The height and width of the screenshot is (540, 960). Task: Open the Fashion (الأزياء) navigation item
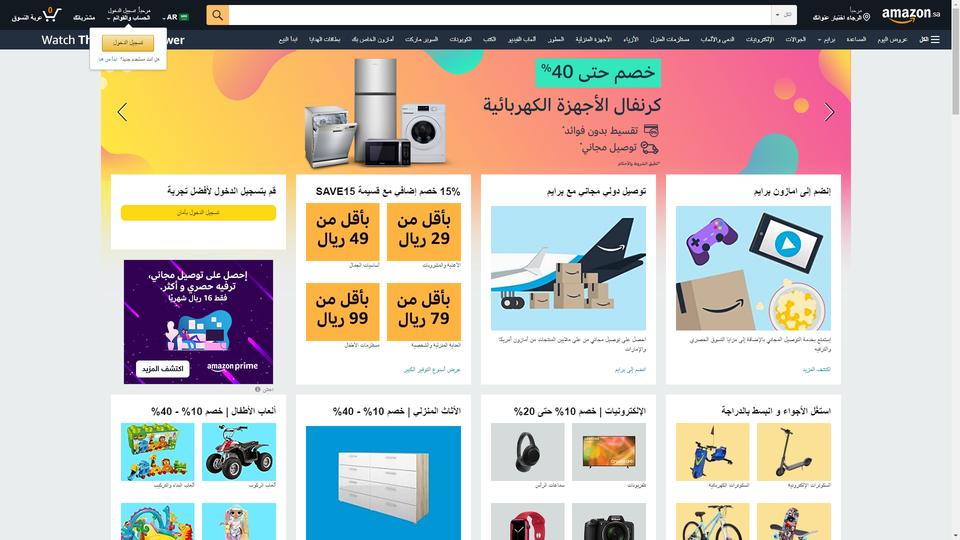click(x=631, y=39)
